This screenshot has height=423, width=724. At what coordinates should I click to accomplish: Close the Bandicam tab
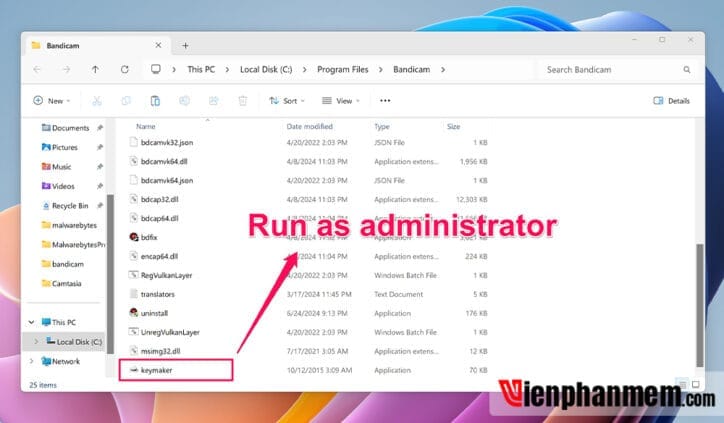tap(158, 45)
